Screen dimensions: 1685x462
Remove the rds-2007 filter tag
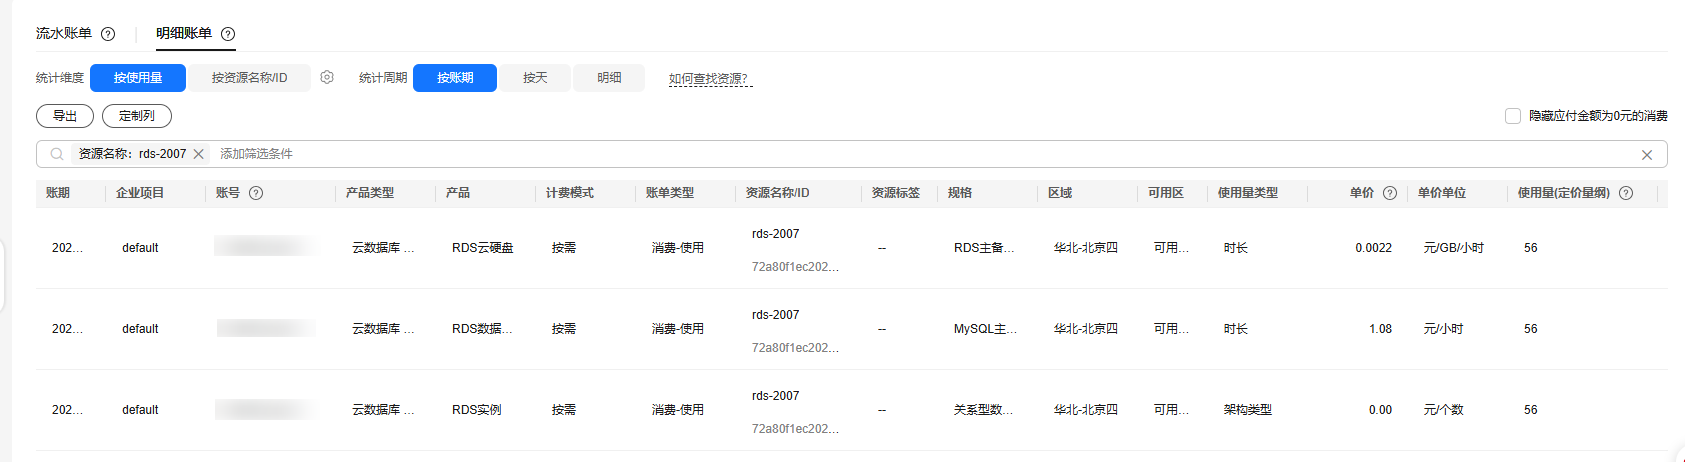click(x=199, y=154)
